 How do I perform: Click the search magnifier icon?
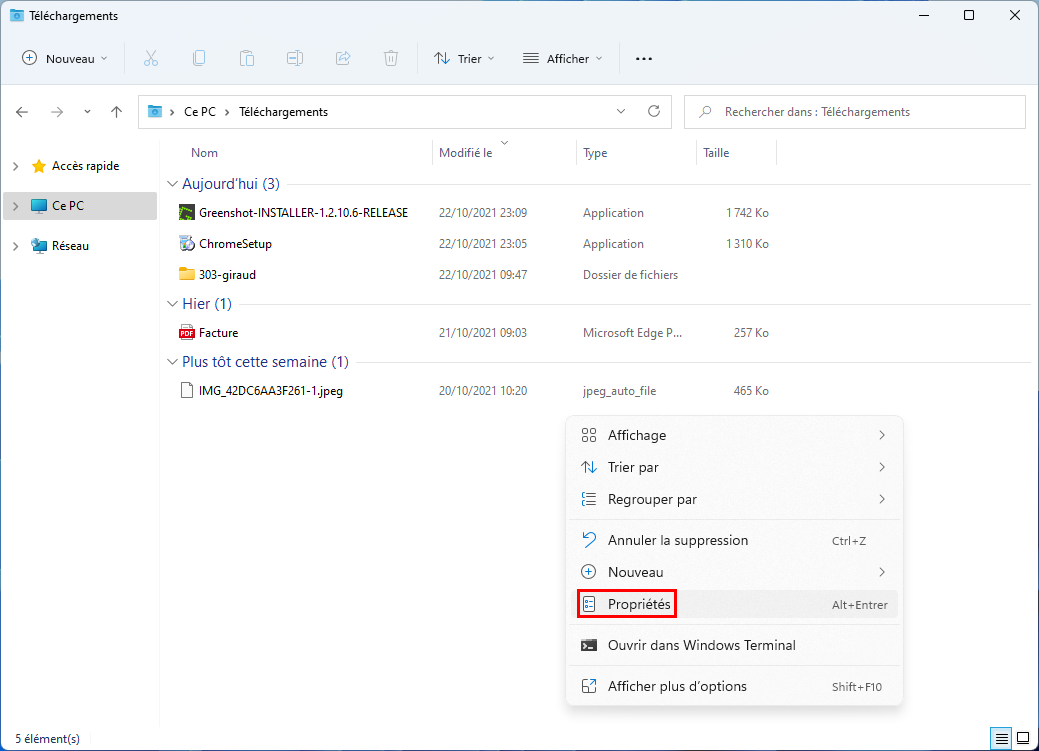click(706, 111)
